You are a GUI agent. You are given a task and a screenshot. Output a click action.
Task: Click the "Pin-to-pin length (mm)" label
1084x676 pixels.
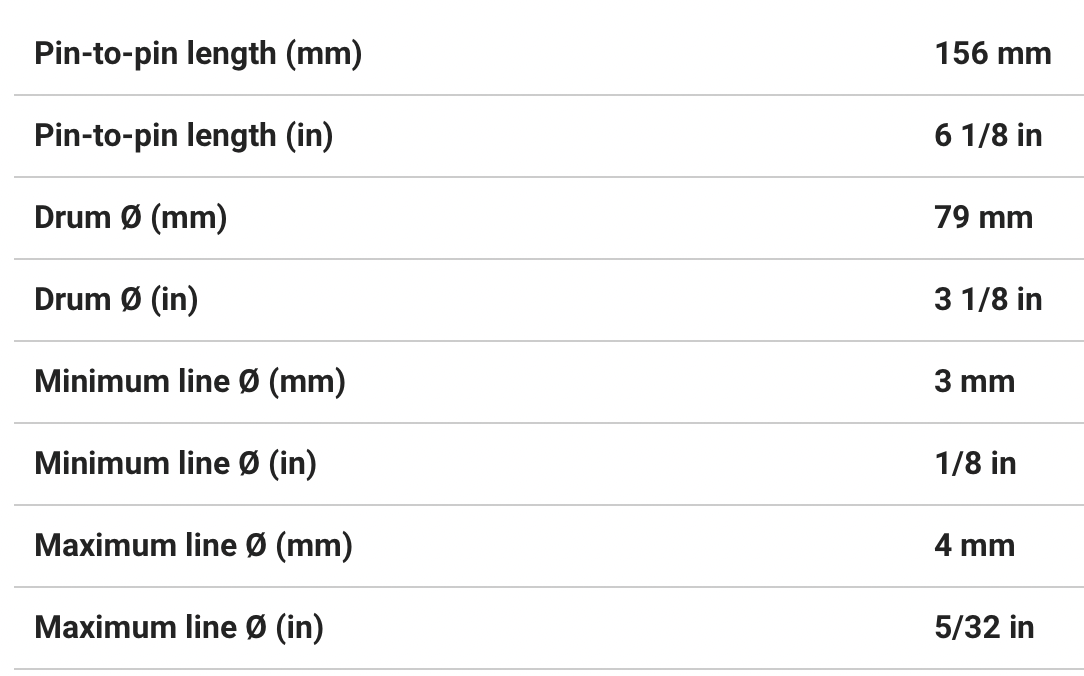pos(198,54)
